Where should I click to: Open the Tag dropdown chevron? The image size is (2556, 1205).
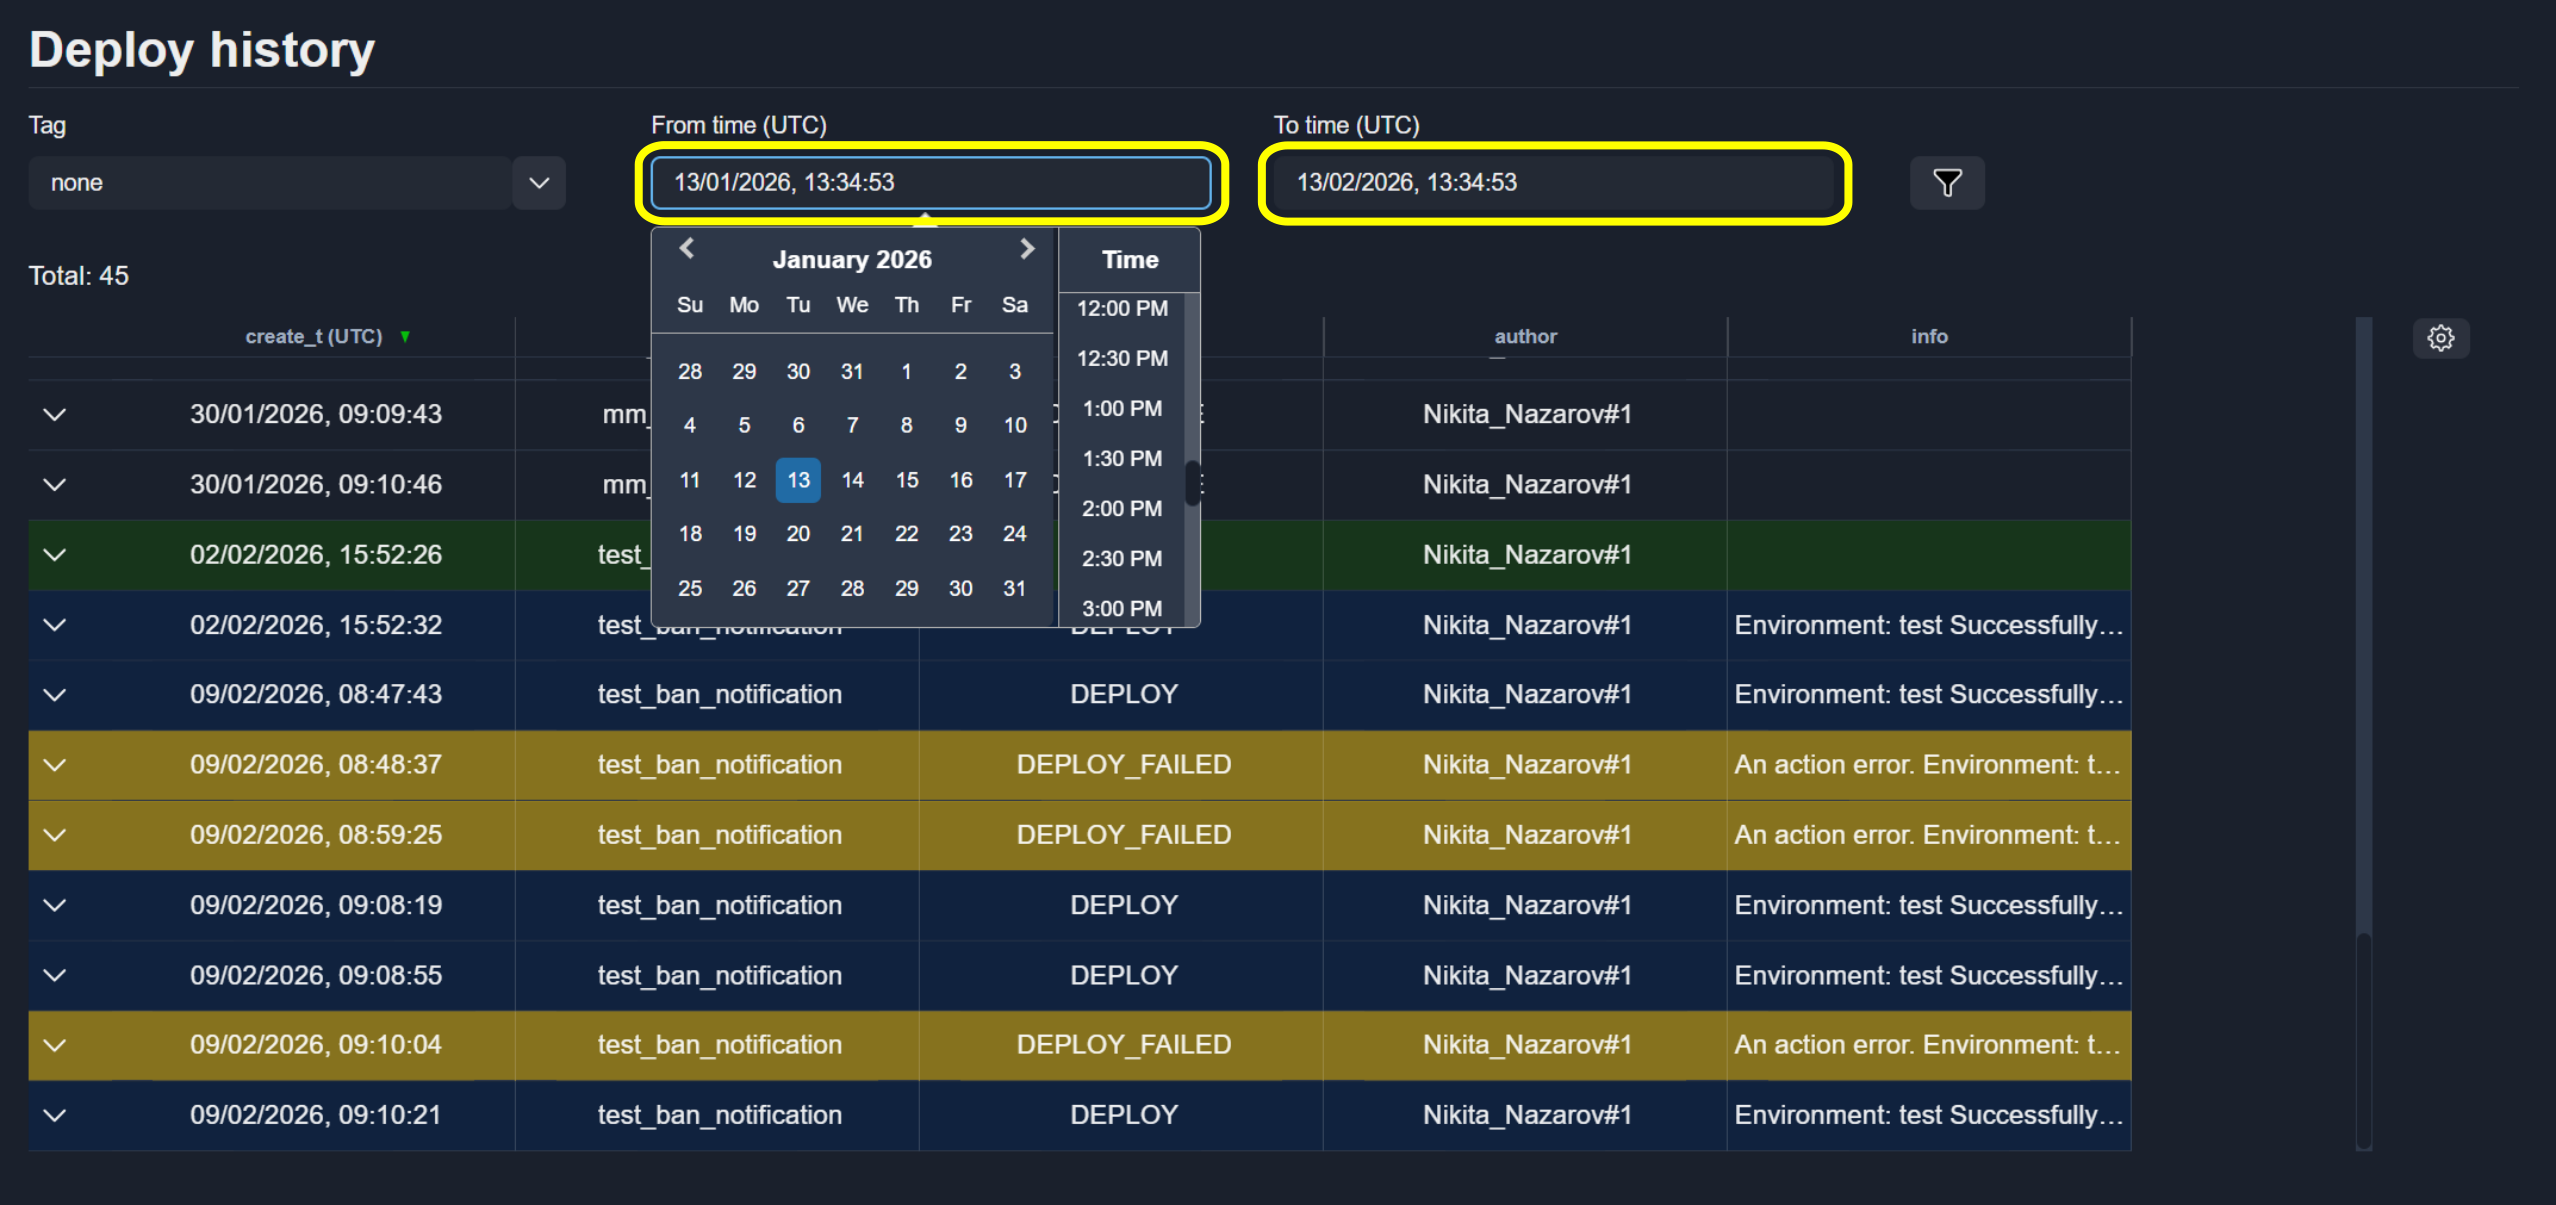[539, 183]
